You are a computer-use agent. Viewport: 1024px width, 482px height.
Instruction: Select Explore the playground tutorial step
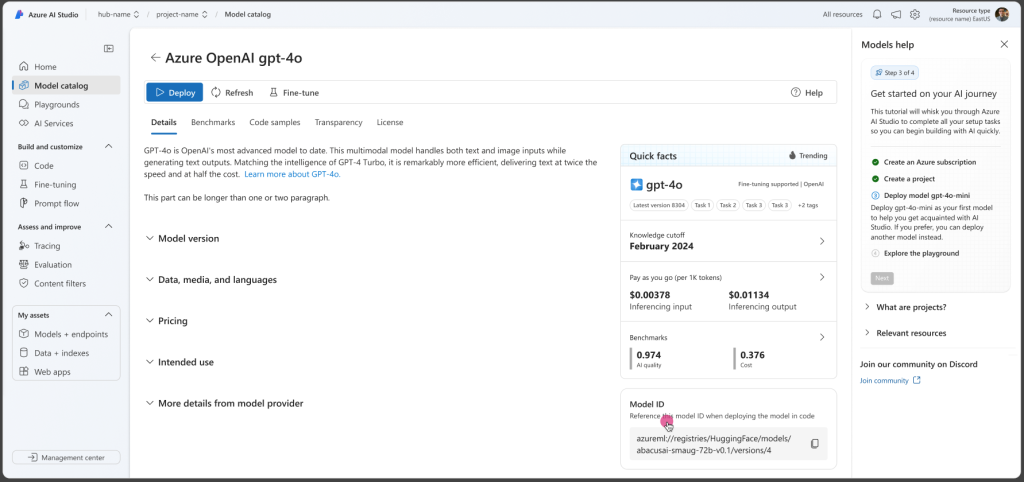click(914, 253)
